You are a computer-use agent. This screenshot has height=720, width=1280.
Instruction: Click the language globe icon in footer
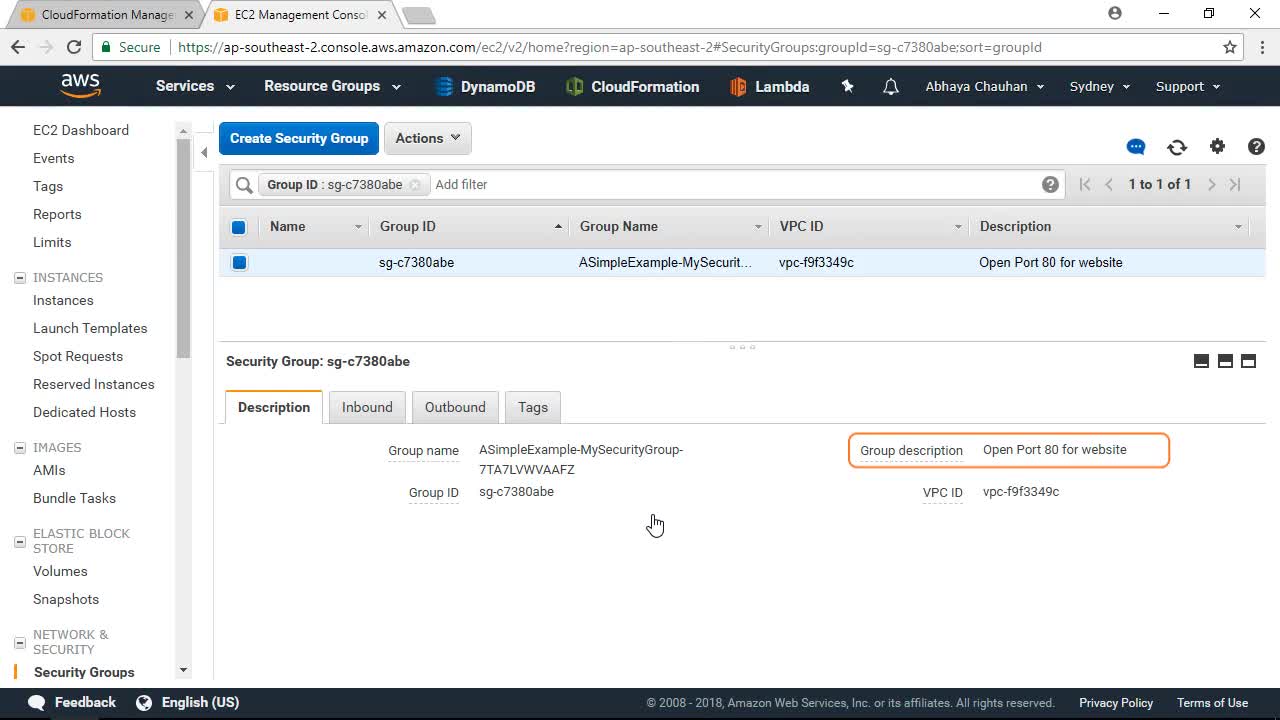point(144,702)
